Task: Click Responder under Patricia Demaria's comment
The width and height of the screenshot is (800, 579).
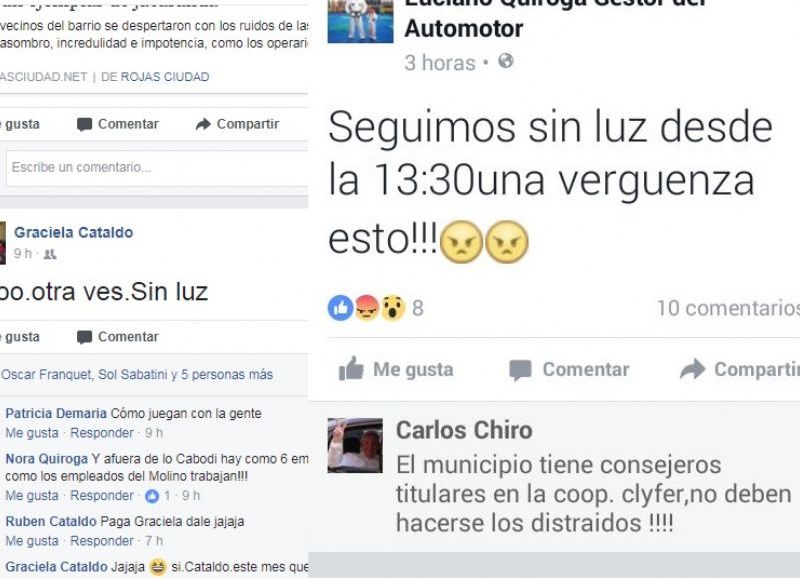Action: pos(102,433)
